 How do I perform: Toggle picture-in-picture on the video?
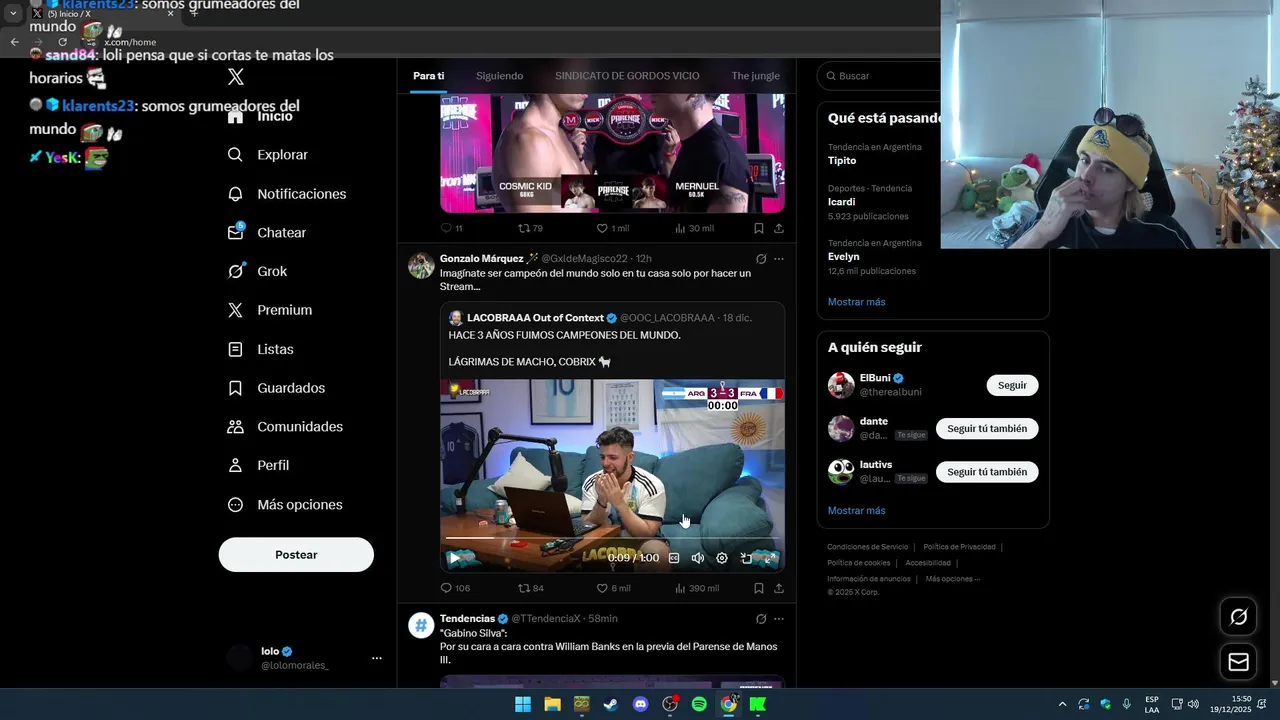pos(746,558)
